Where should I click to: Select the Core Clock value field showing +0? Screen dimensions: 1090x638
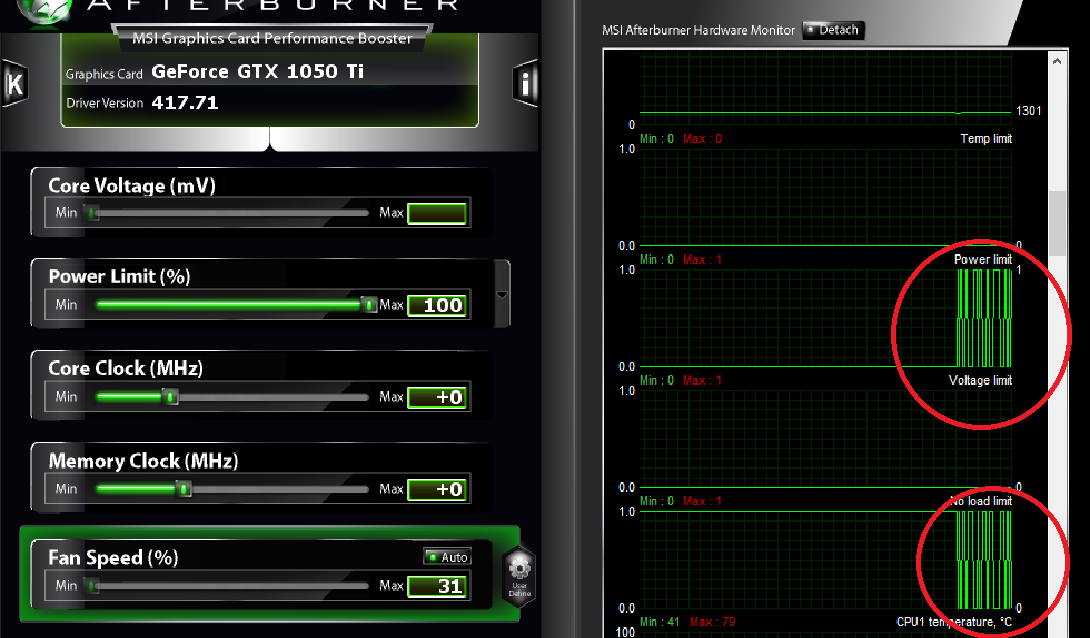point(437,397)
